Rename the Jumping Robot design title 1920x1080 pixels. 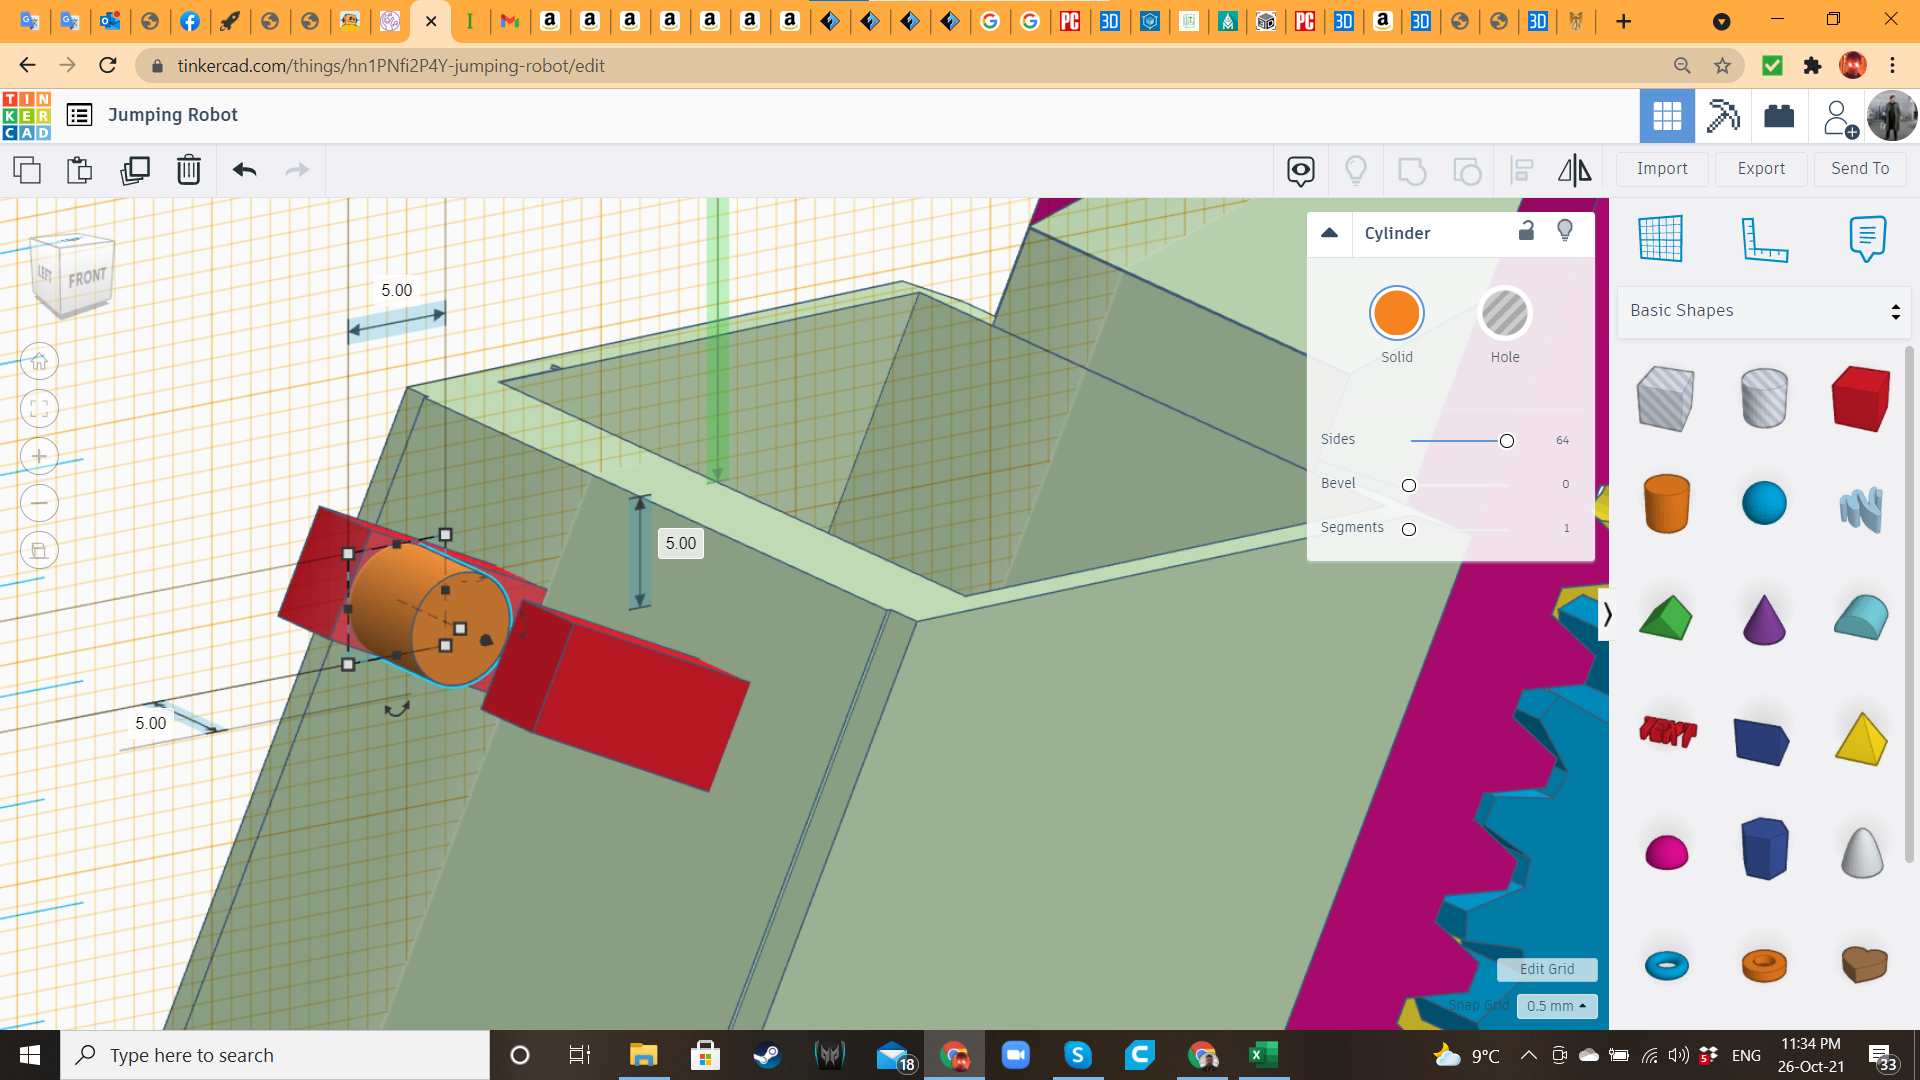[x=173, y=114]
